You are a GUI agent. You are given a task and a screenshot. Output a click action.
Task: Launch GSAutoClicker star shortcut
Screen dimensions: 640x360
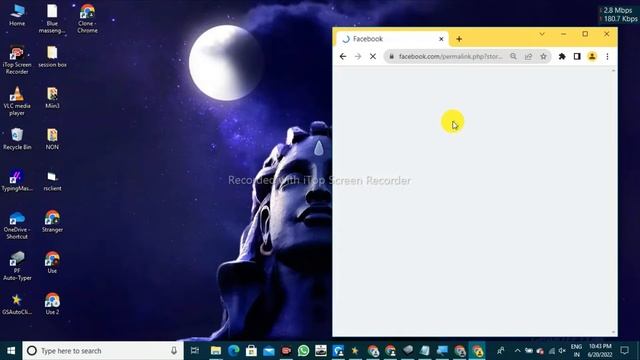point(17,304)
